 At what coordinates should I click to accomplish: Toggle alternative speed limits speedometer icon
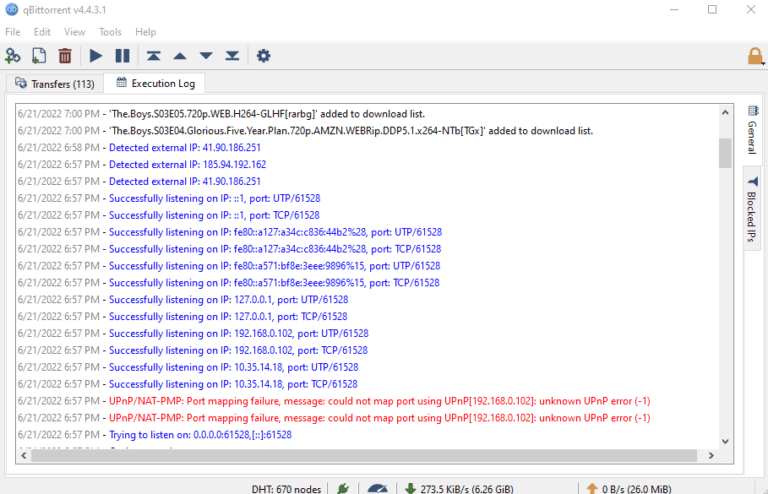(x=377, y=488)
